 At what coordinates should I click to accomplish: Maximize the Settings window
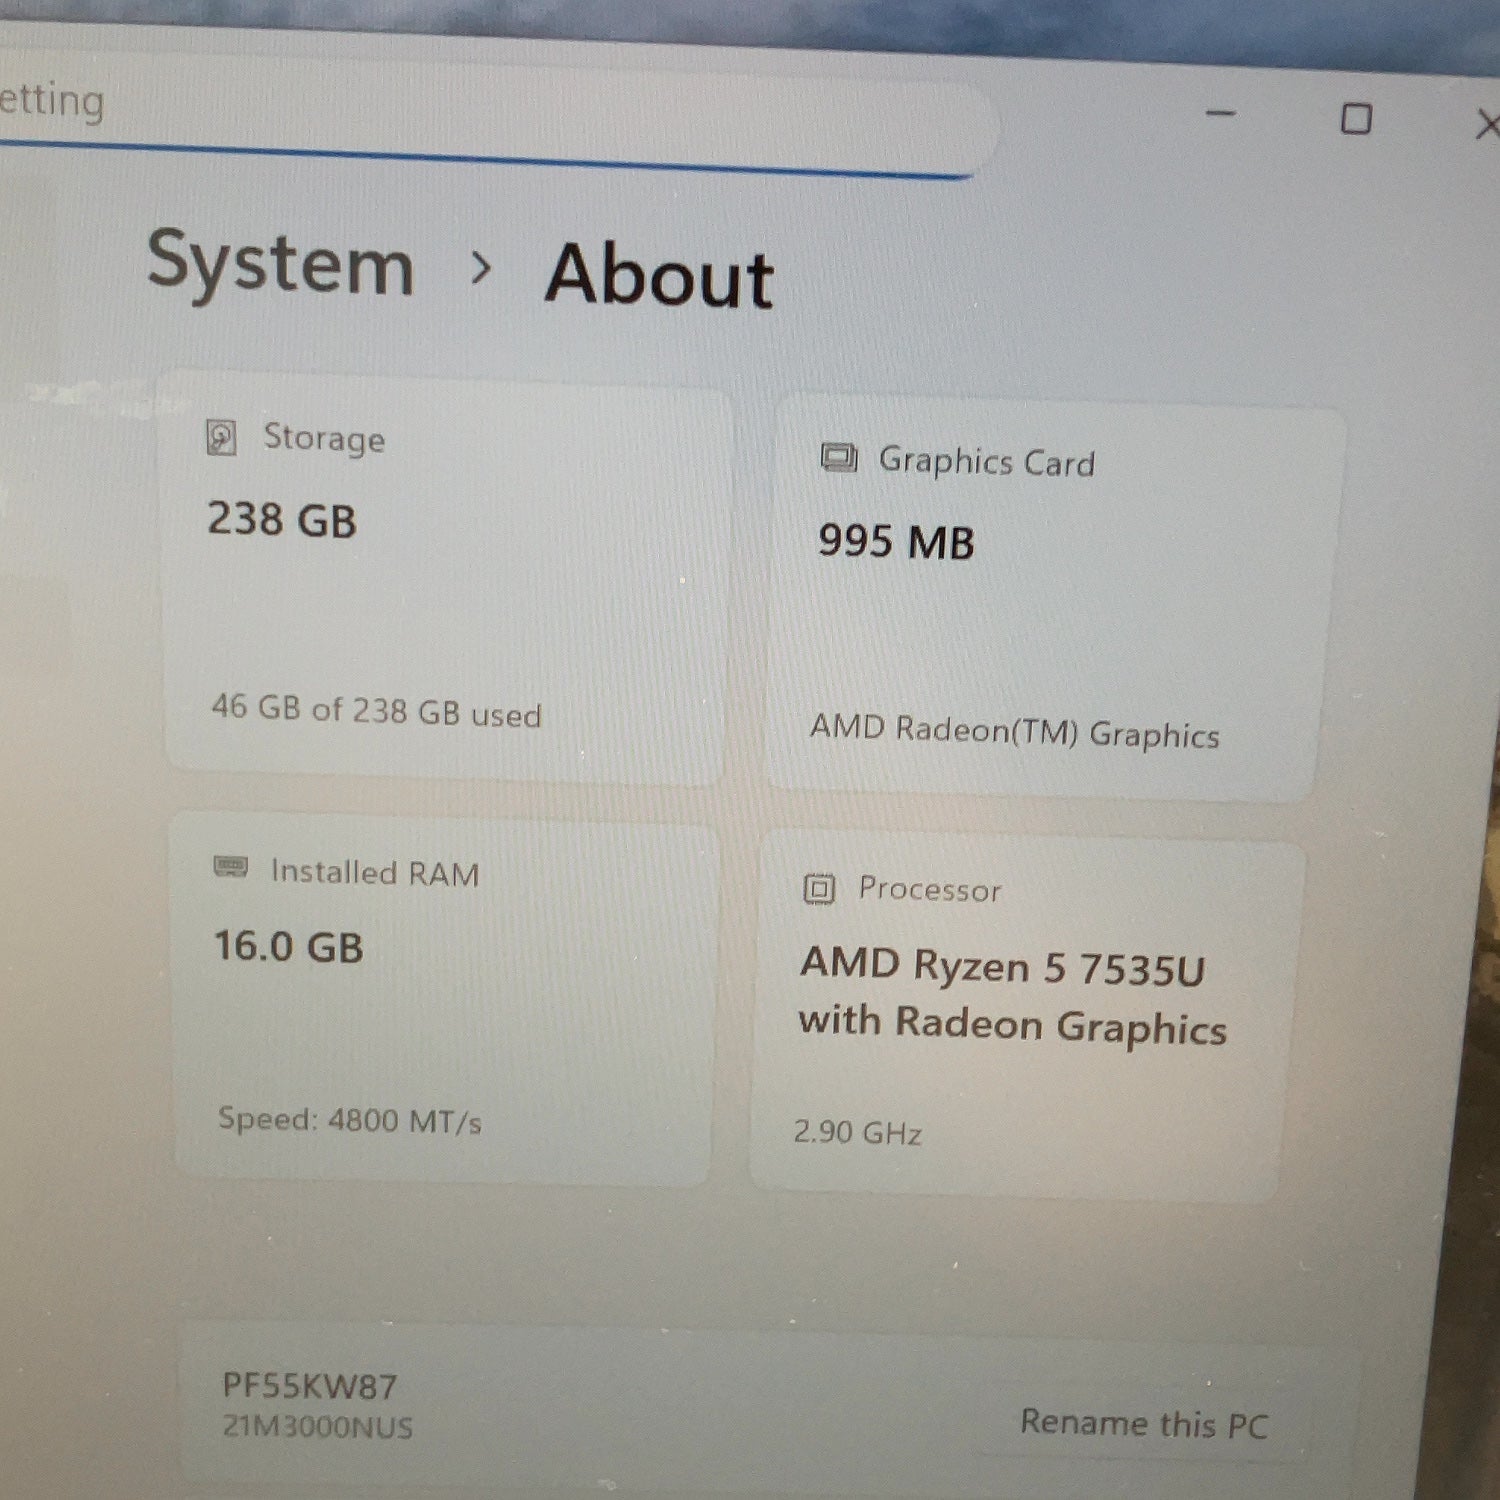coord(1356,119)
